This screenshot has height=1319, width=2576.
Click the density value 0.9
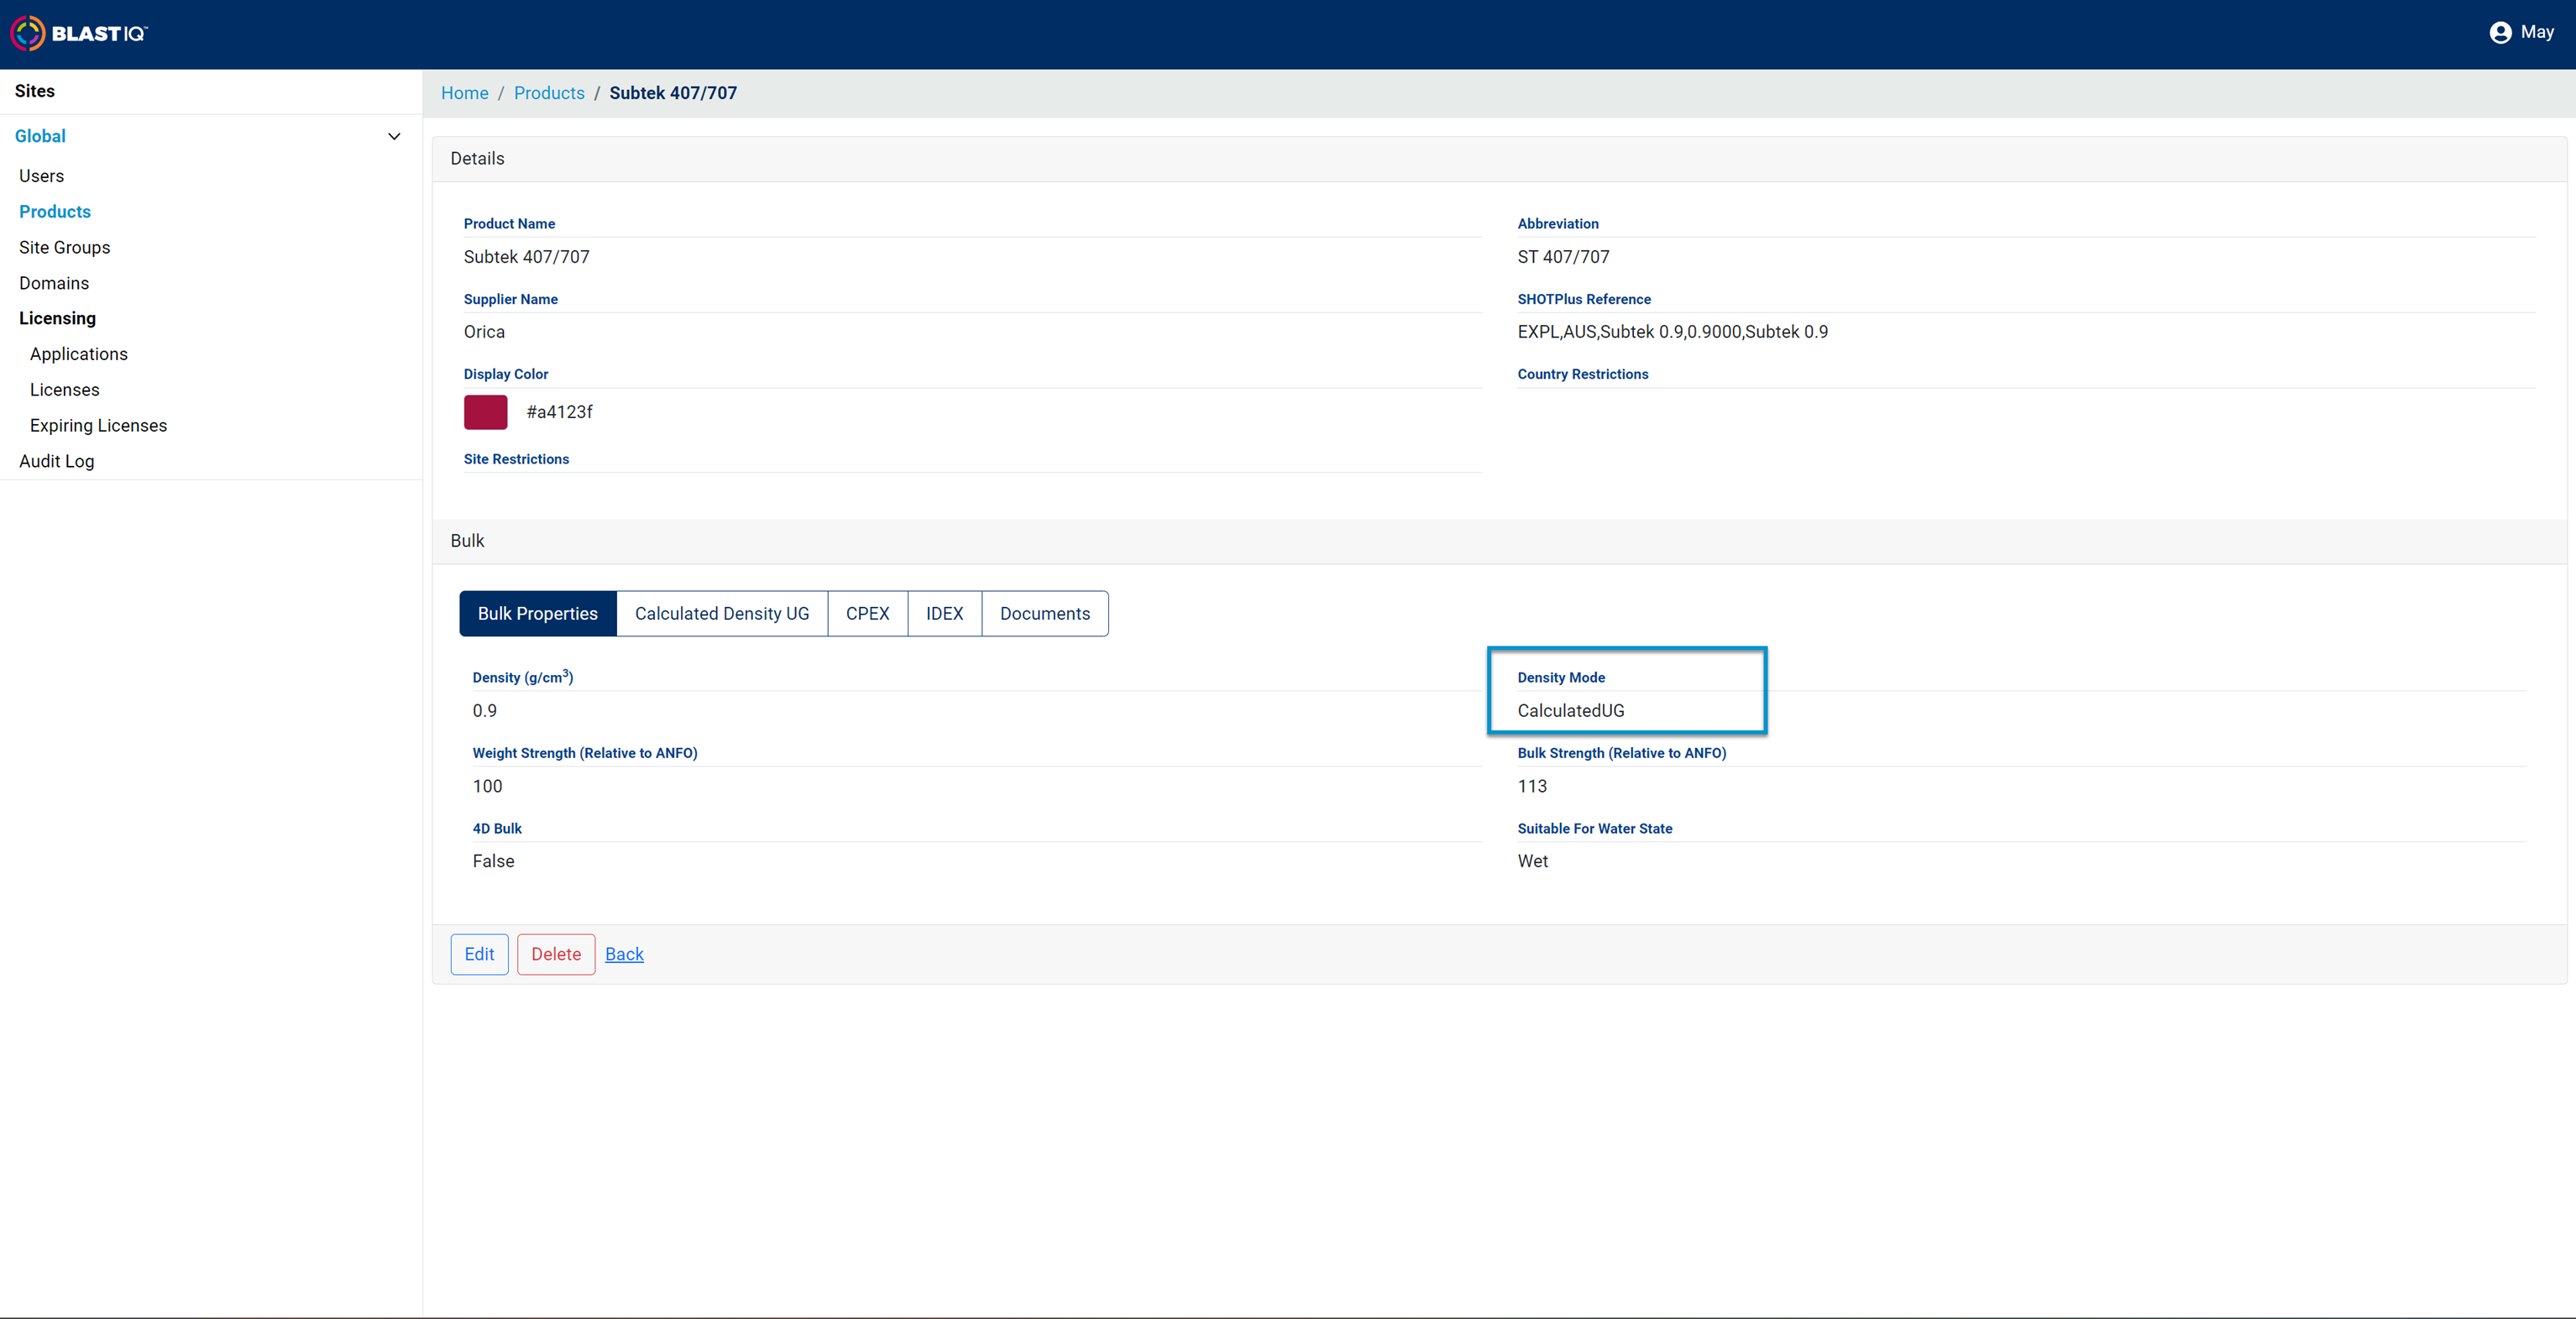485,711
